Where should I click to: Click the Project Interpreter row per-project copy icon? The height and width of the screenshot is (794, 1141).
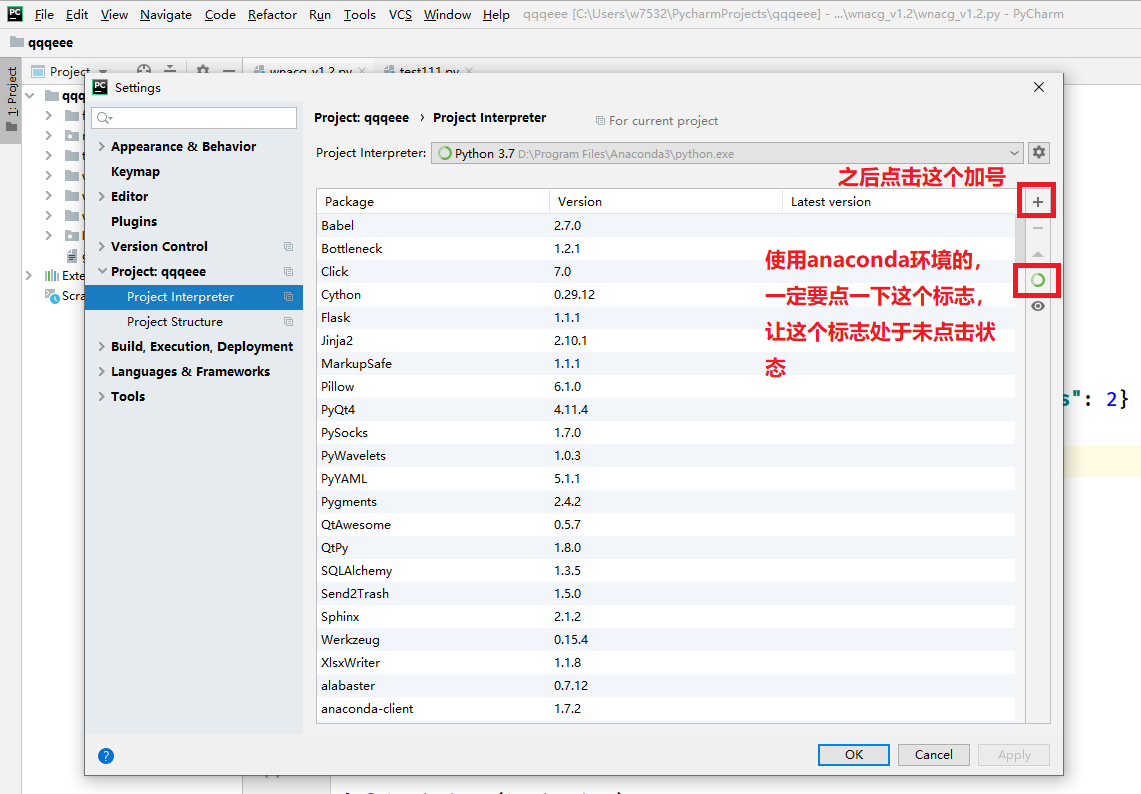pos(288,297)
